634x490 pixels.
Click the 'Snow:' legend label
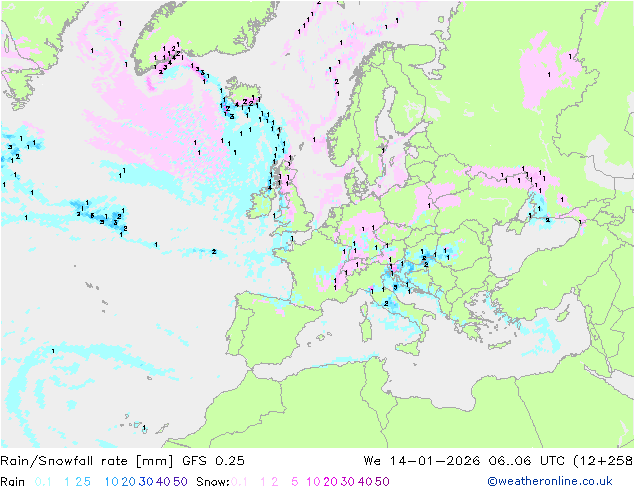click(x=213, y=482)
